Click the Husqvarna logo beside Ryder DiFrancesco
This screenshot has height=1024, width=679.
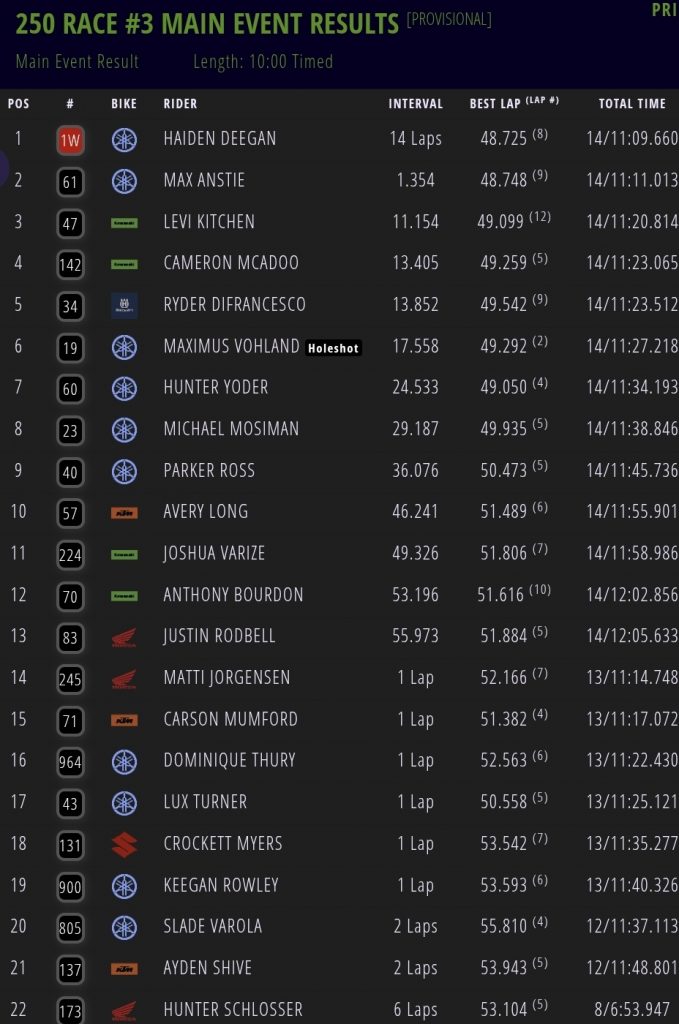(x=124, y=305)
